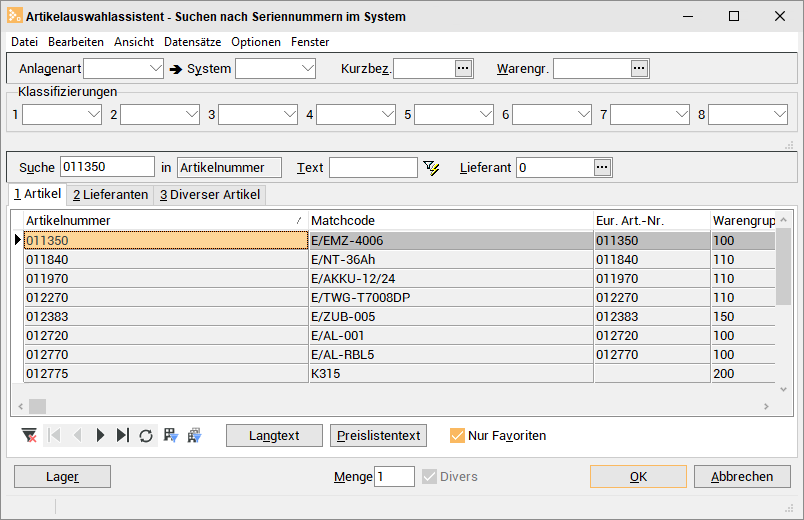Click single building filter icon
This screenshot has height=520, width=804.
tap(171, 435)
